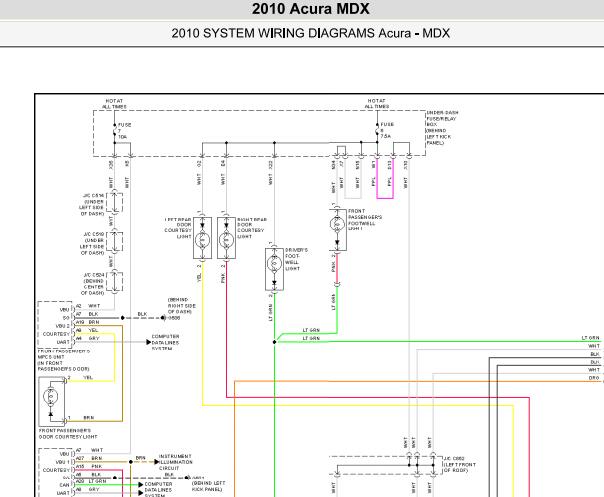Select the '2010 Acura MDX' page title
Viewport: 604px width, 497px height.
tap(310, 9)
